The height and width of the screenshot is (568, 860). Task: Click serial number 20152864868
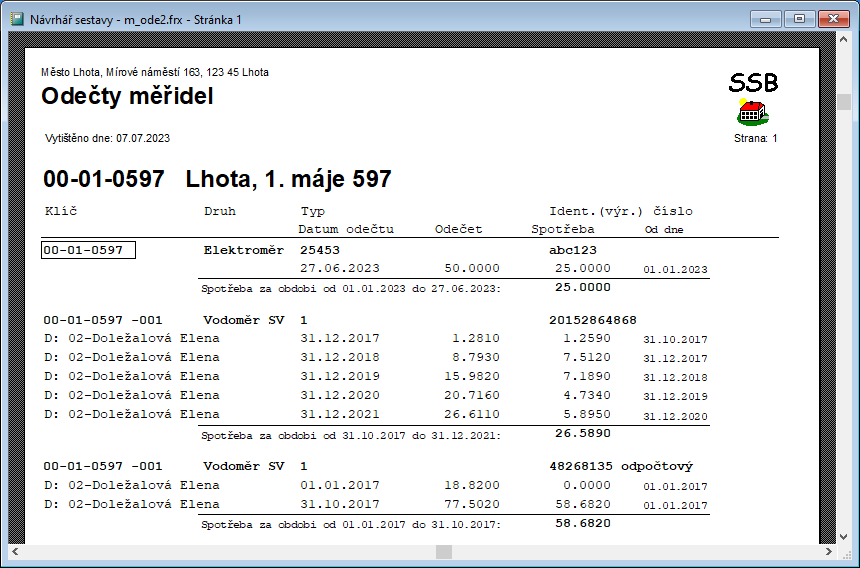[592, 320]
